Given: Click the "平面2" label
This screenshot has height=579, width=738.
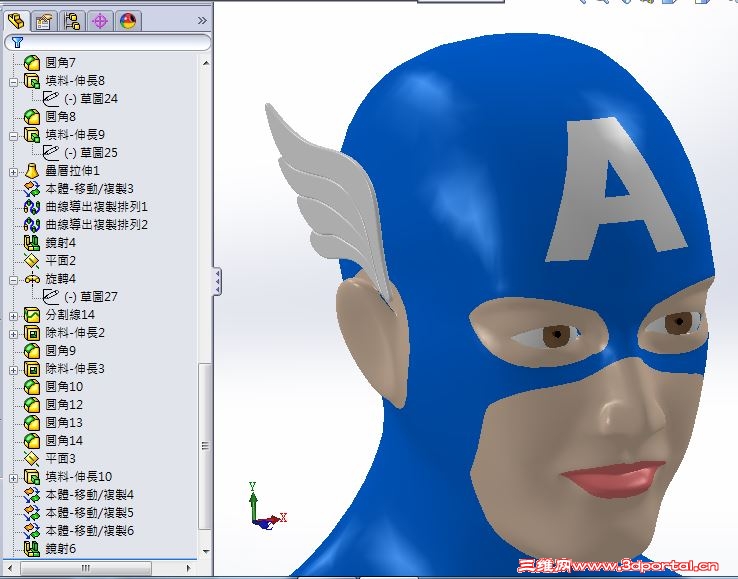Looking at the screenshot, I should tap(60, 261).
